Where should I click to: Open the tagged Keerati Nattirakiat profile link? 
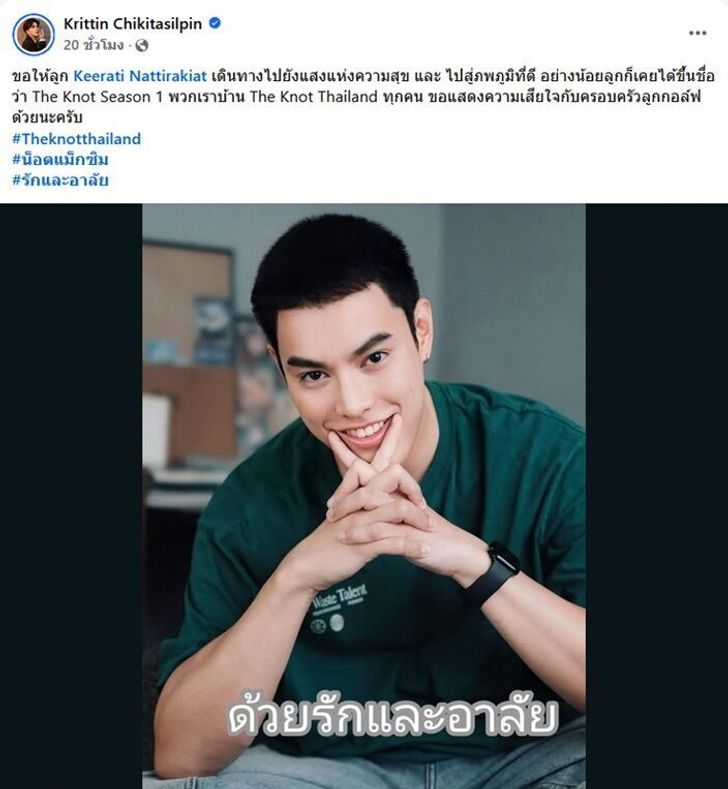[140, 76]
